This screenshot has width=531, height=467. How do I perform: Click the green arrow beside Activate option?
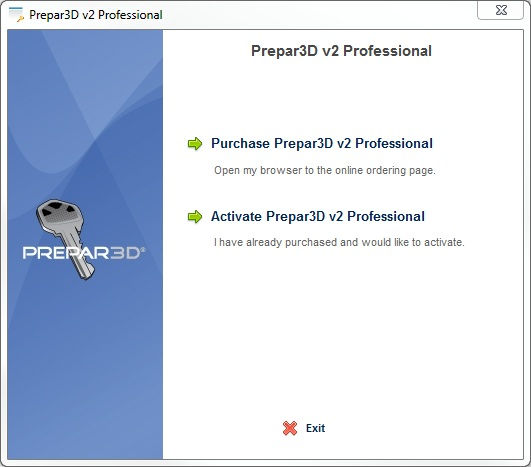[x=195, y=217]
